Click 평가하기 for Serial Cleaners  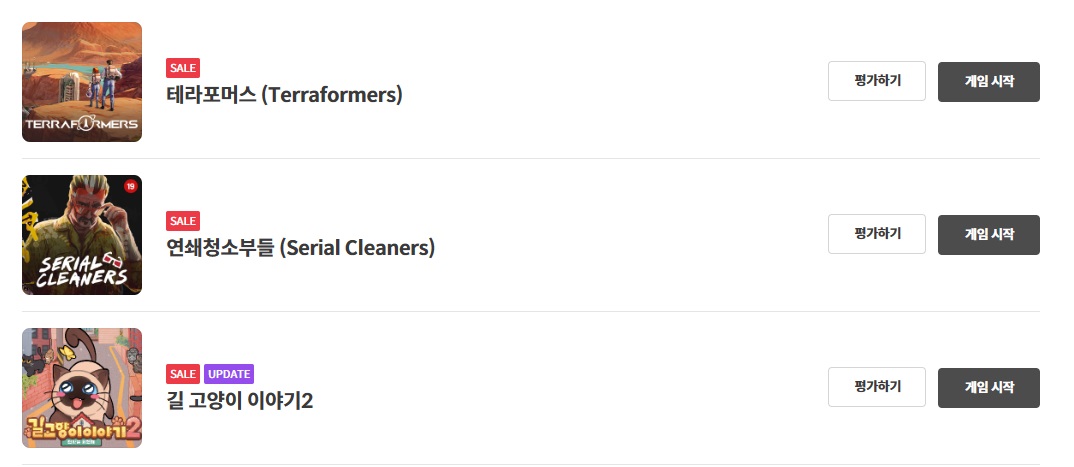tap(877, 234)
